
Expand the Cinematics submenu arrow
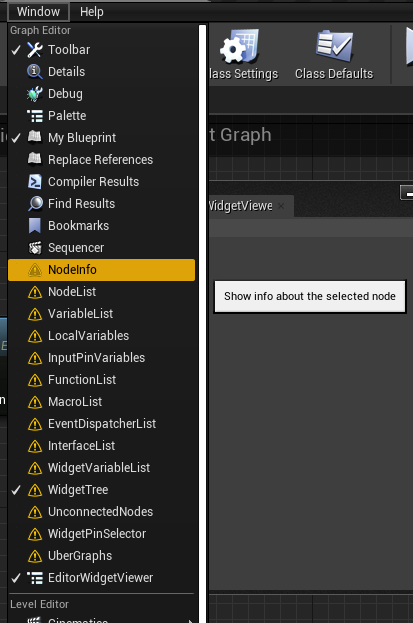click(x=191, y=621)
